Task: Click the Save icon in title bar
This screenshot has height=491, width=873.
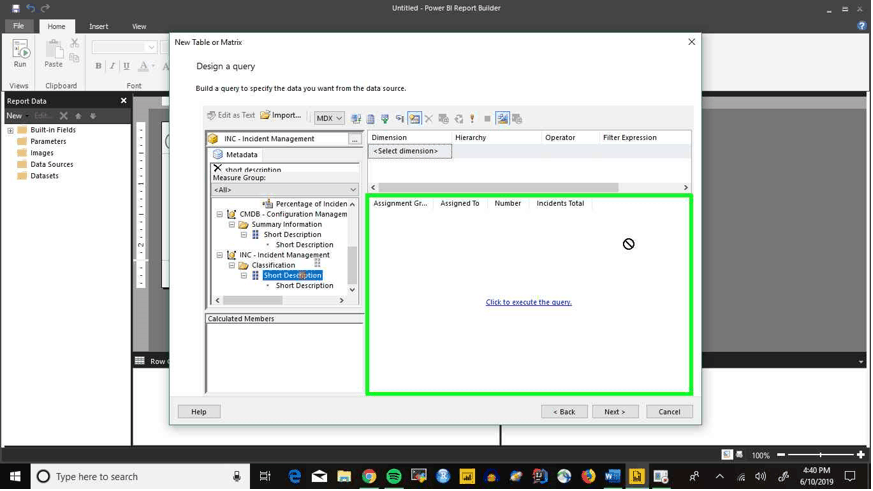Action: click(16, 8)
